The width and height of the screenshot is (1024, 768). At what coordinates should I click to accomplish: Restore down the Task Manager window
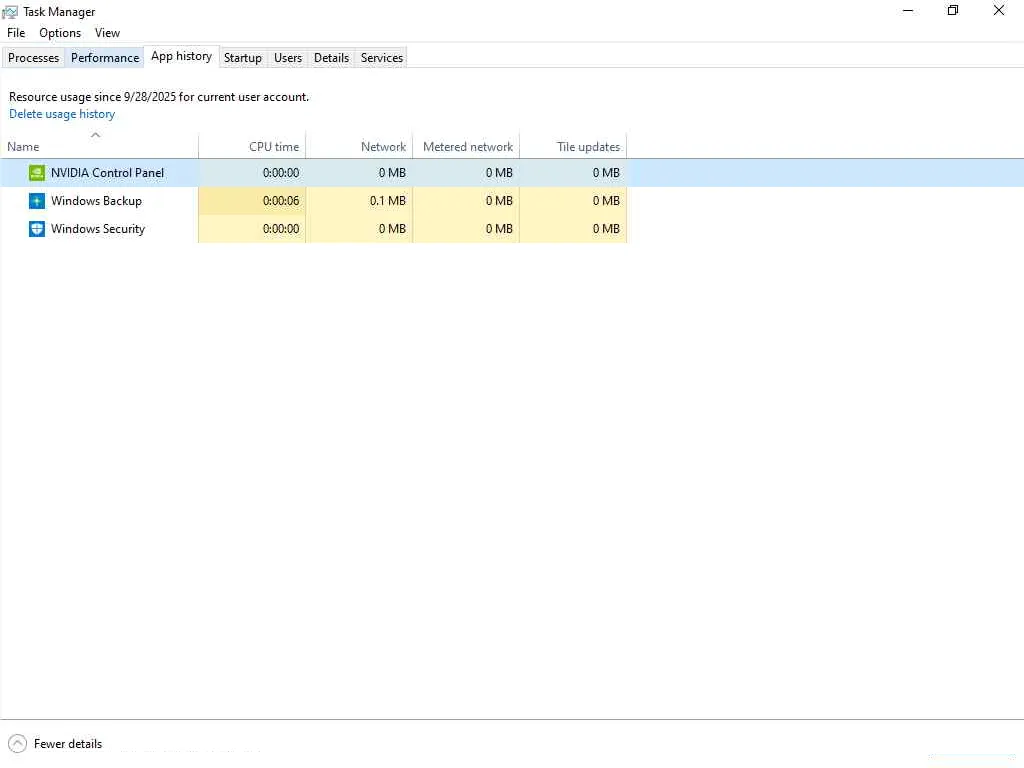pos(953,10)
